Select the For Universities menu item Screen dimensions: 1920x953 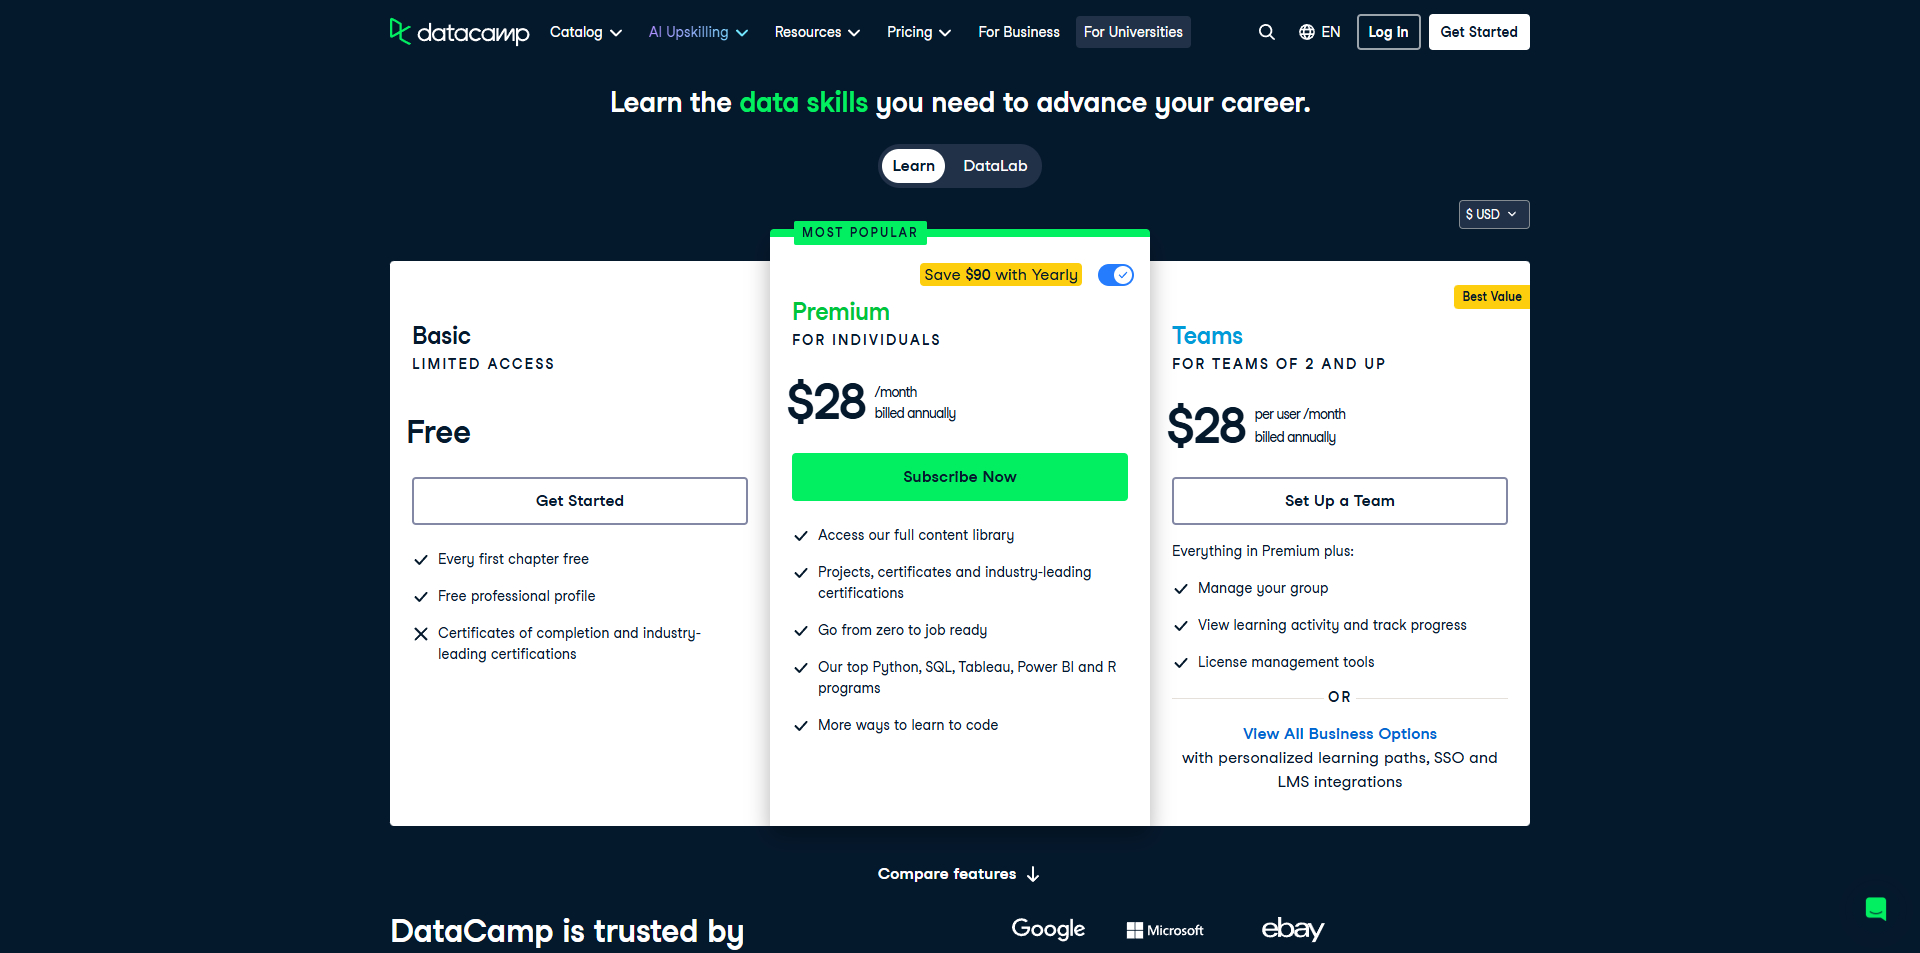(1132, 32)
